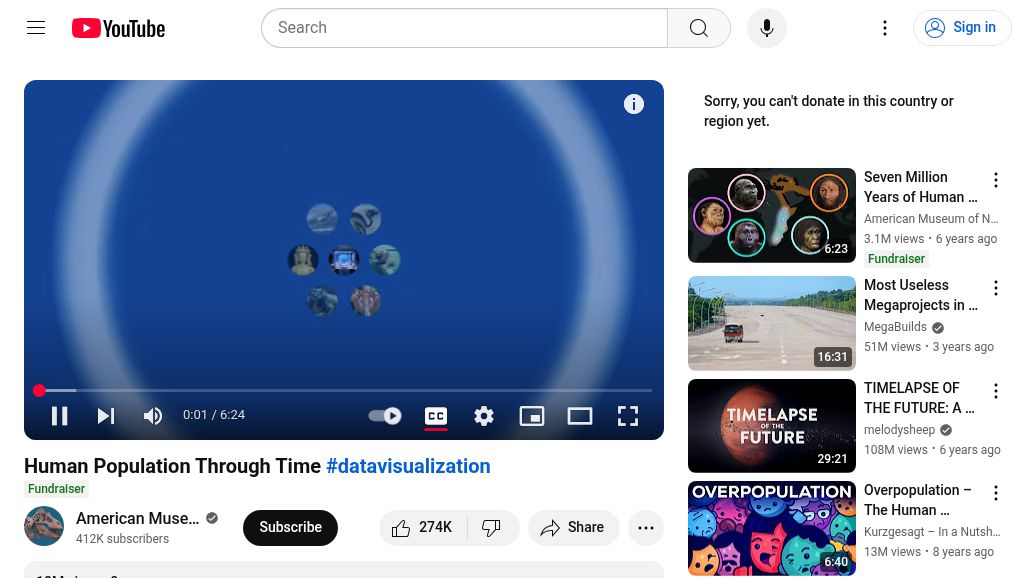Open Timelapse of the Future thumbnail
This screenshot has height=578, width=1028.
pyautogui.click(x=772, y=426)
